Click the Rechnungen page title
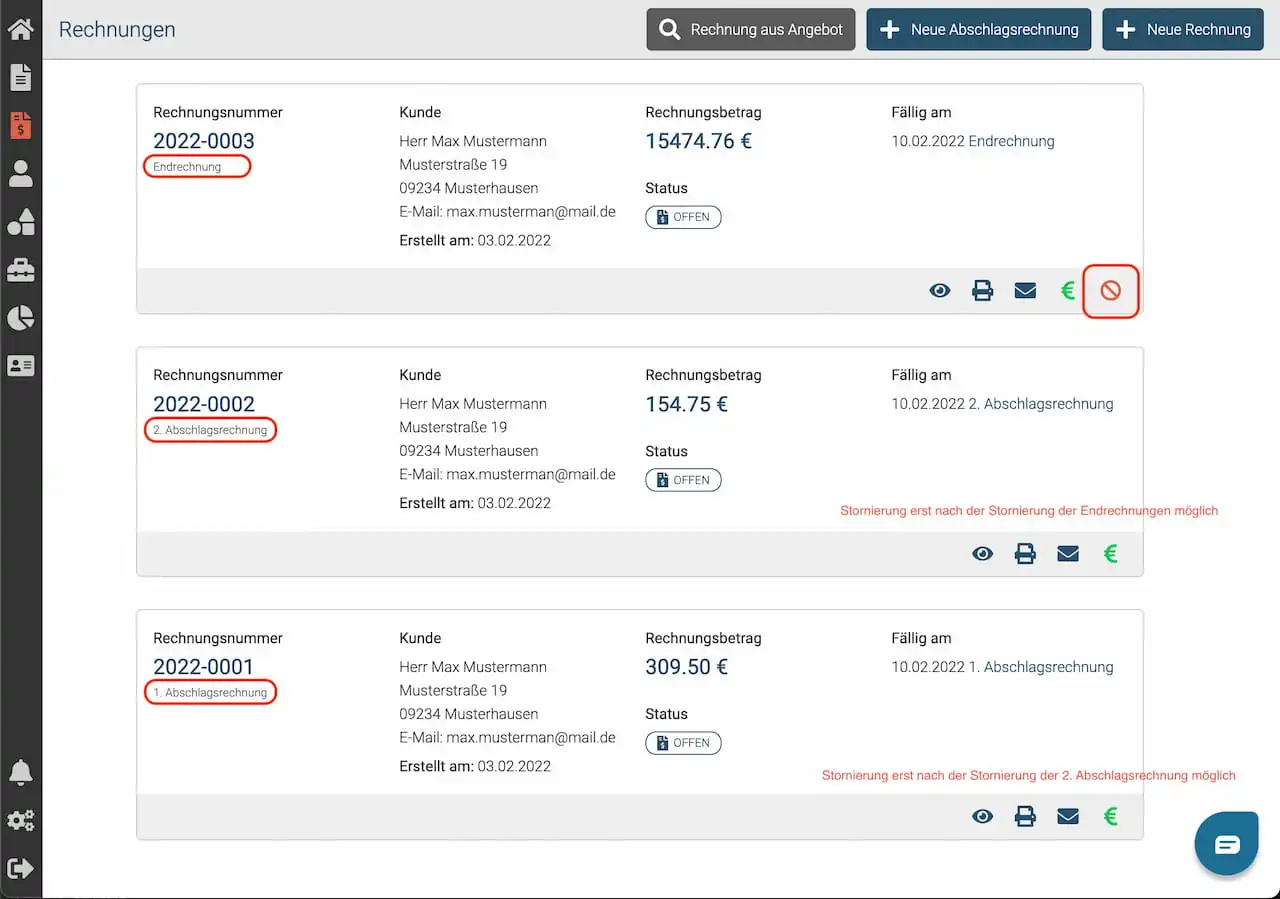1280x899 pixels. tap(117, 30)
